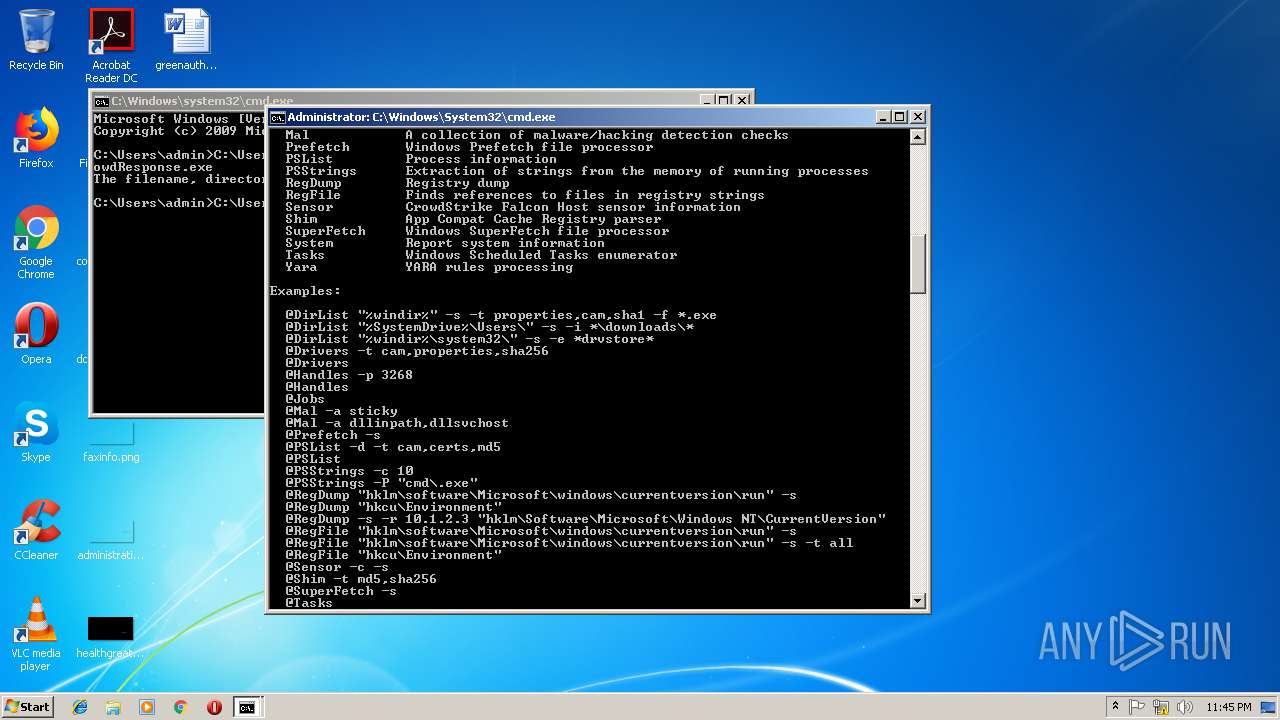The height and width of the screenshot is (720, 1280).
Task: Minimize the Administrator cmd.exe window
Action: (x=883, y=117)
